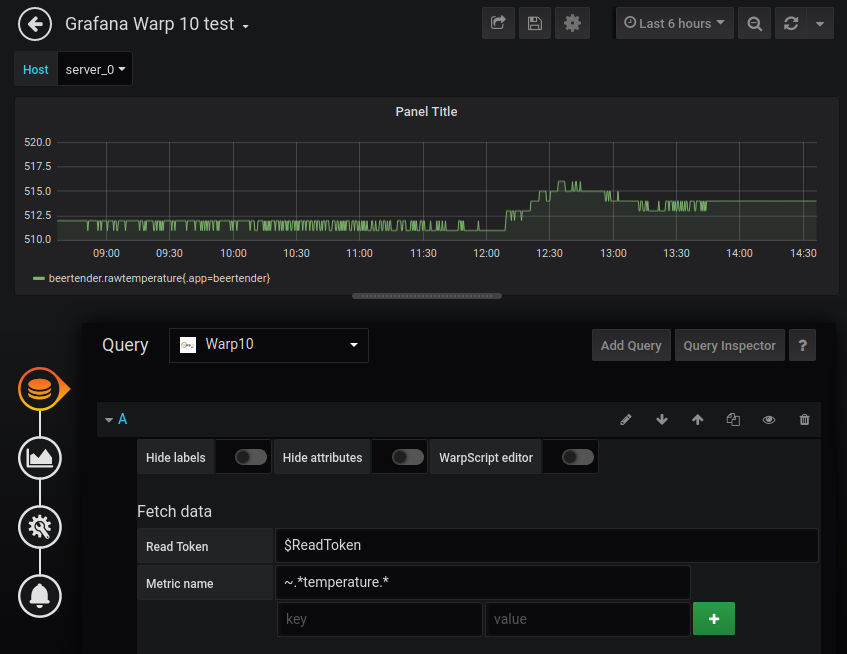Toggle the Hide labels switch
Image resolution: width=847 pixels, height=654 pixels.
[x=251, y=457]
